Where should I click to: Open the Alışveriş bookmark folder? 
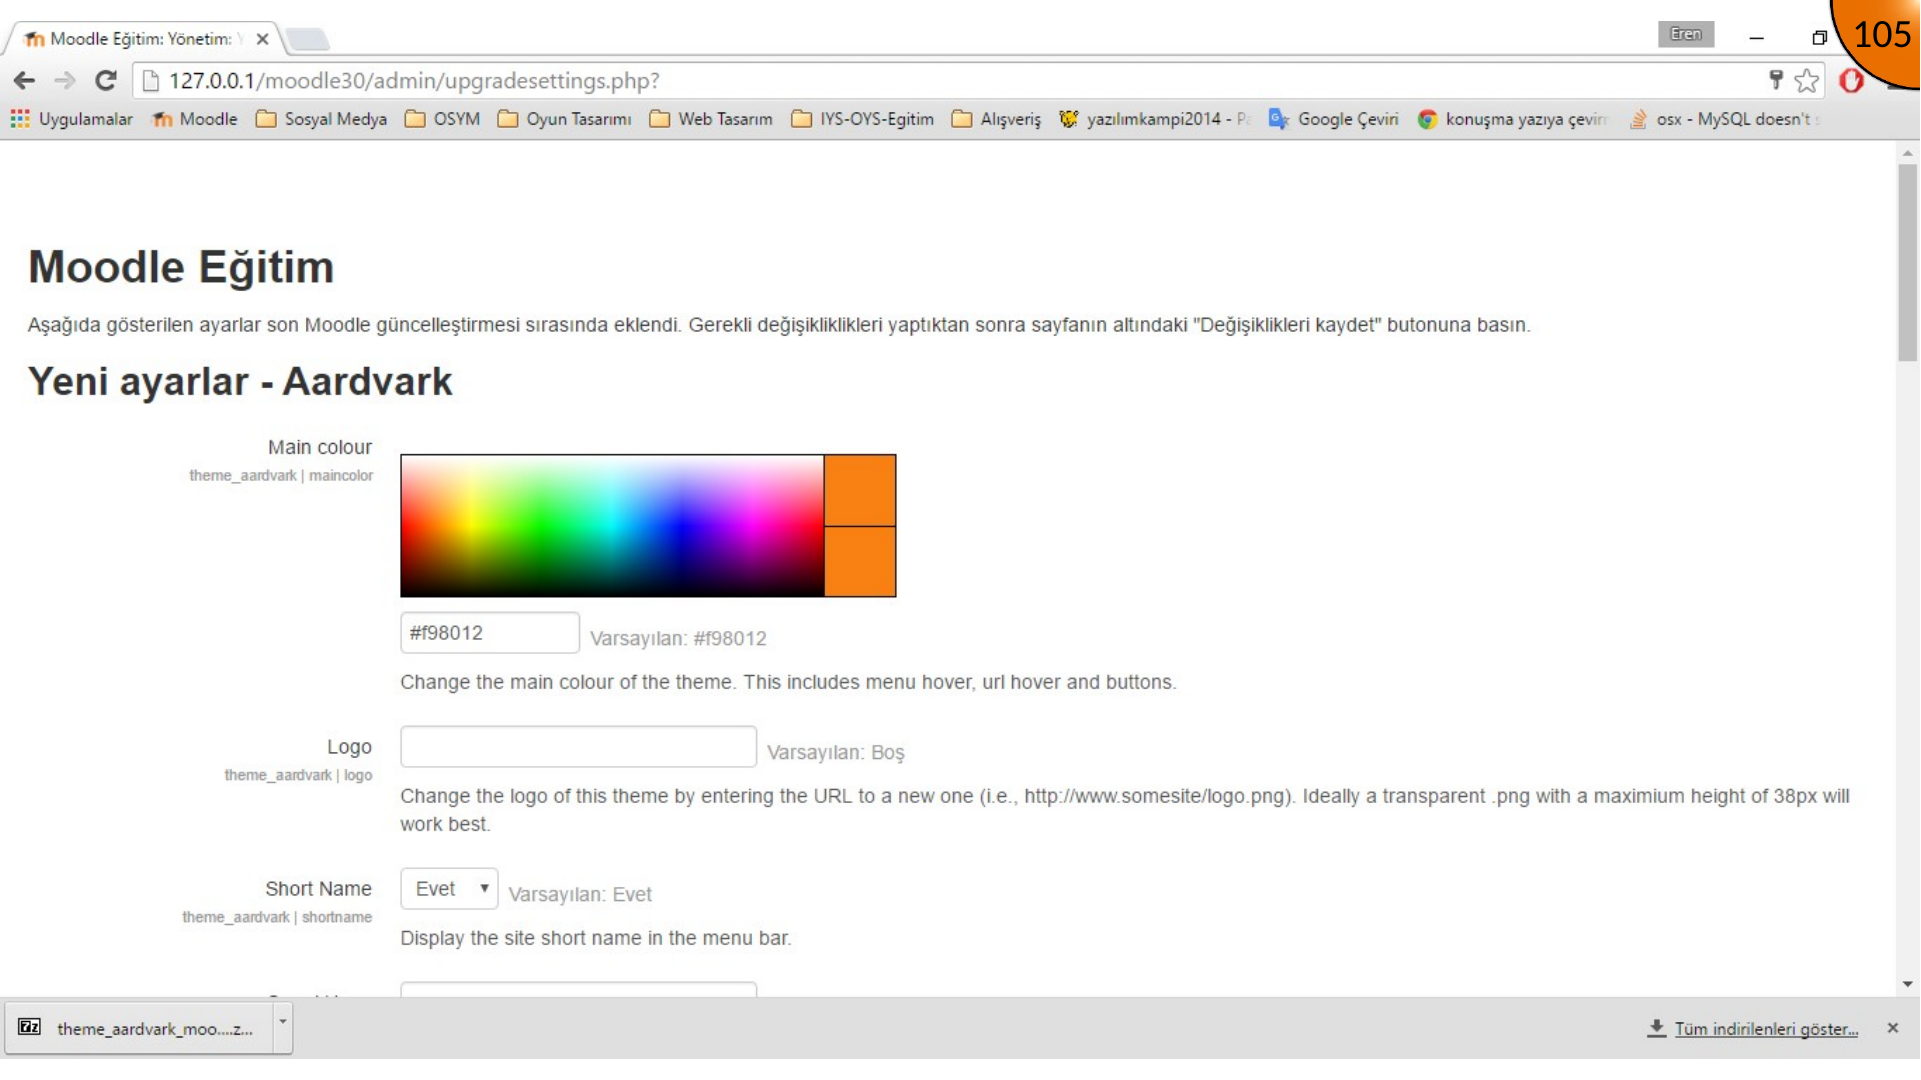[996, 119]
